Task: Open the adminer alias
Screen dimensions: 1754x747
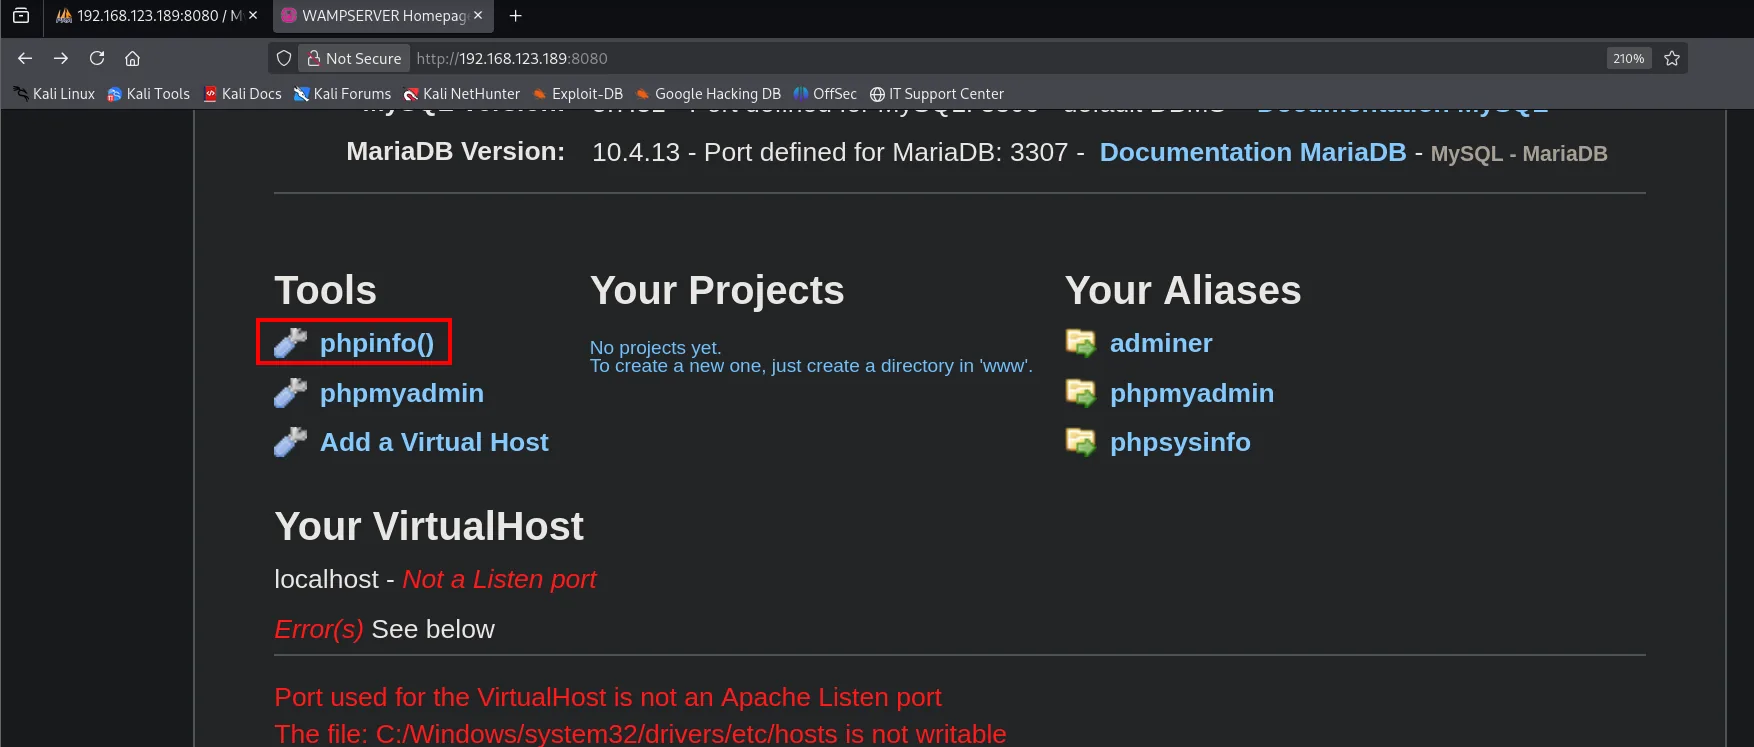Action: click(x=1161, y=343)
